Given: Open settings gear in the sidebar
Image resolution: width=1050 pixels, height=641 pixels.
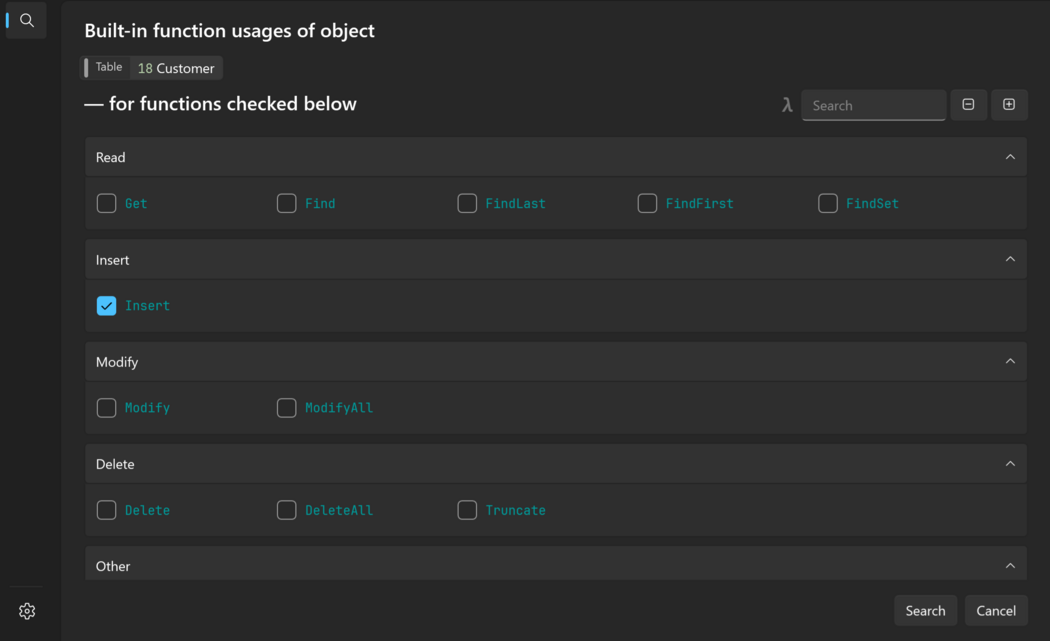Looking at the screenshot, I should point(27,611).
